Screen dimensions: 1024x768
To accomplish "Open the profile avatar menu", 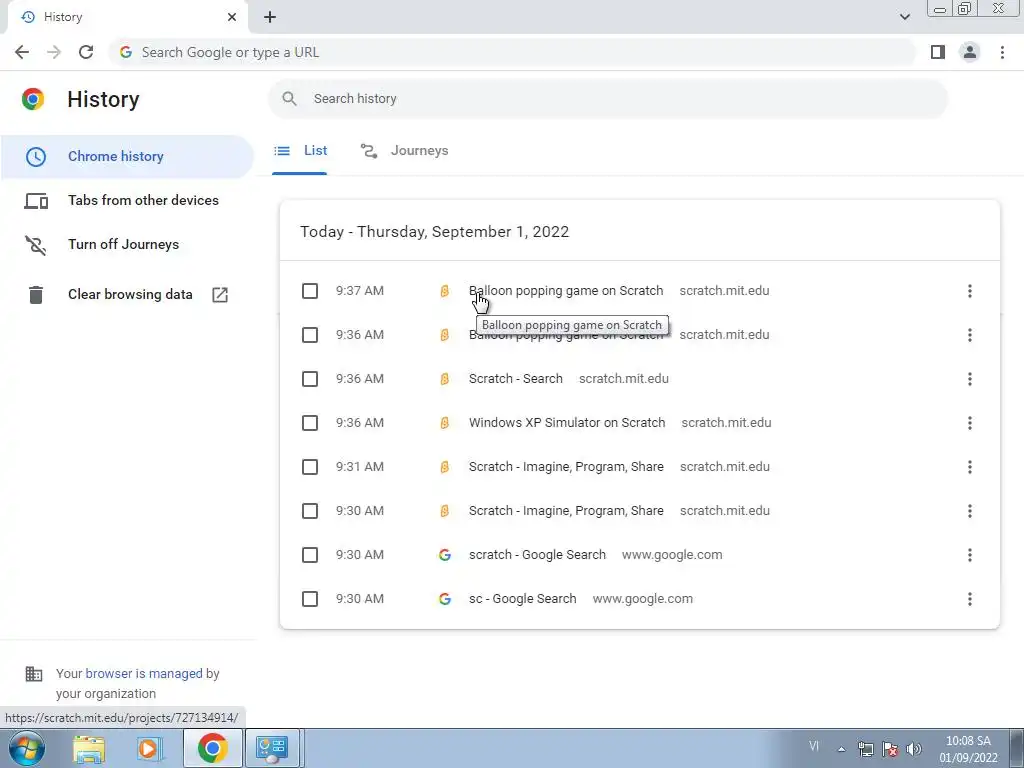I will tap(970, 52).
